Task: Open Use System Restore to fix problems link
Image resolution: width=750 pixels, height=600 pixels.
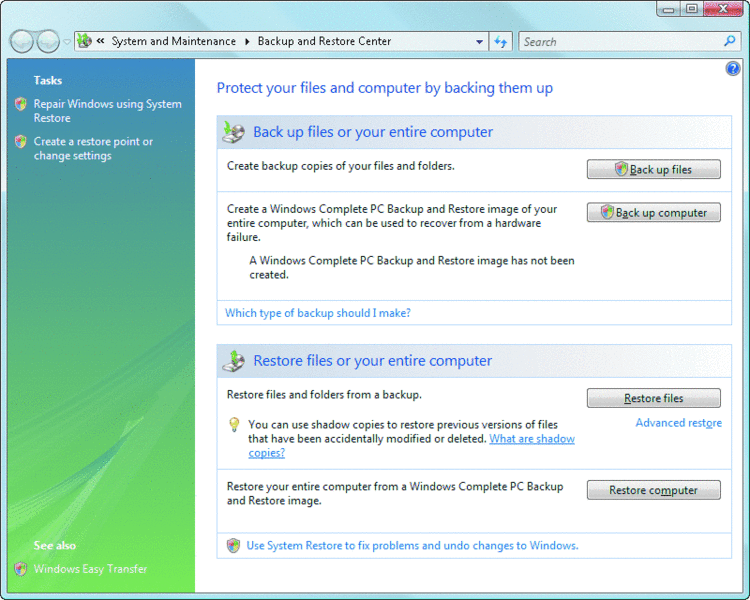Action: pos(412,545)
